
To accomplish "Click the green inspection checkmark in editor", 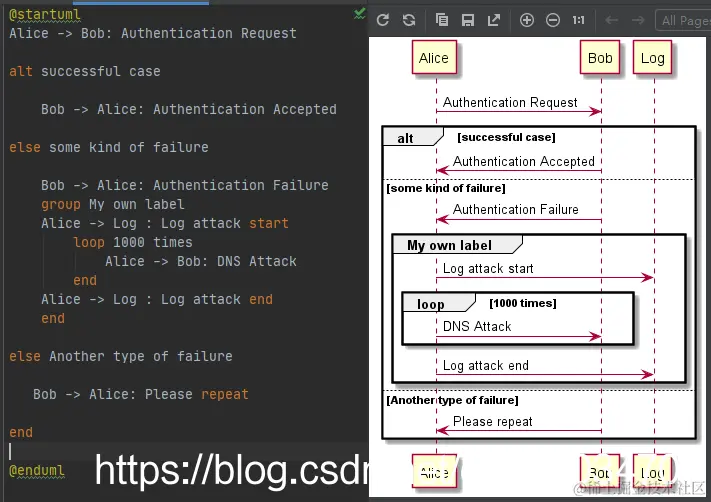I will (x=360, y=14).
